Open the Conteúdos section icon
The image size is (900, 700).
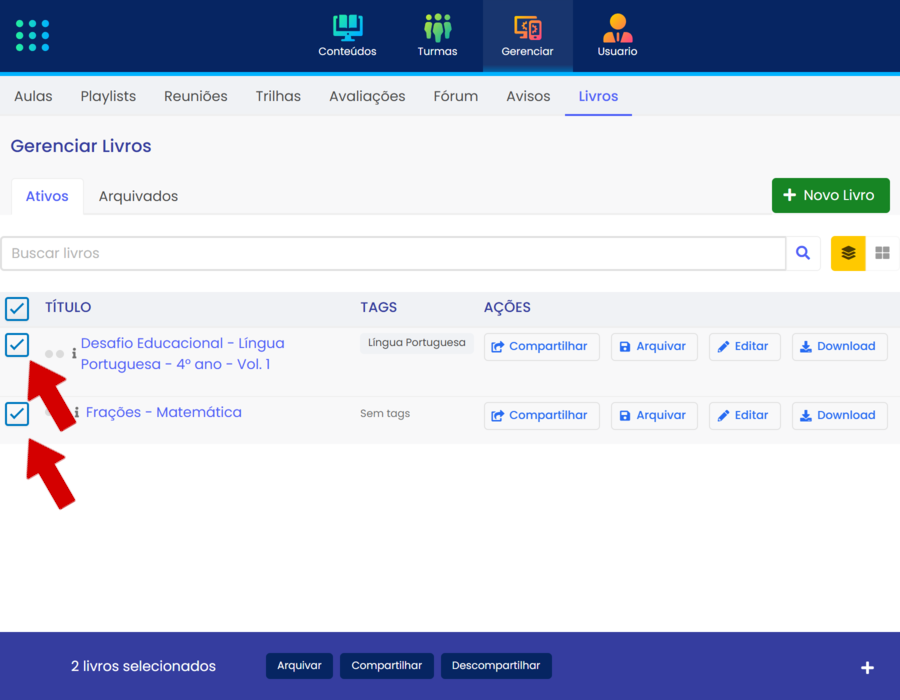tap(347, 28)
